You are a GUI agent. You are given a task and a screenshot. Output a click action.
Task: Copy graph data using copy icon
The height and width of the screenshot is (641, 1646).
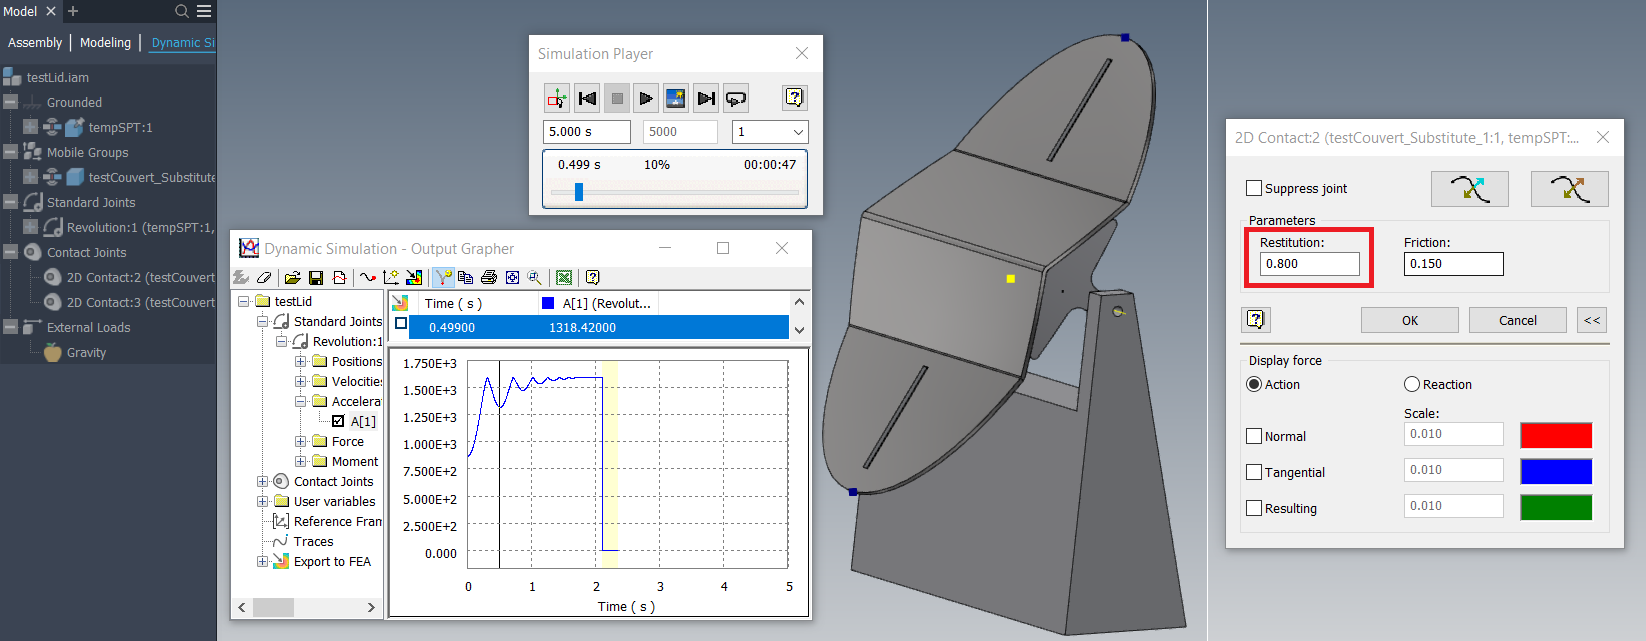pos(466,277)
